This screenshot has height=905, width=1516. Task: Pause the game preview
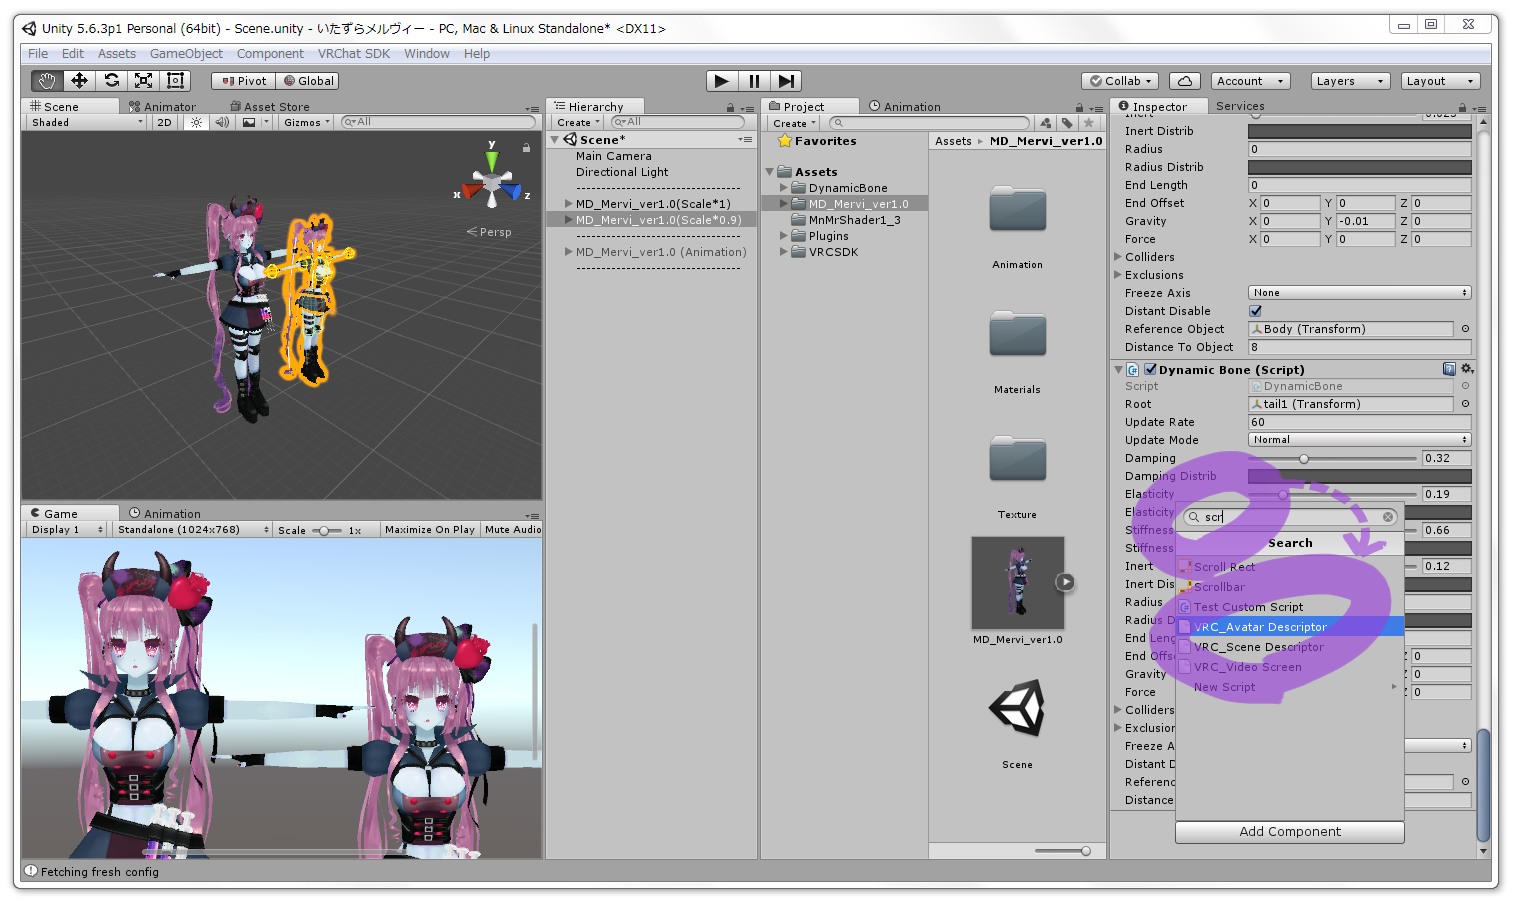click(754, 81)
